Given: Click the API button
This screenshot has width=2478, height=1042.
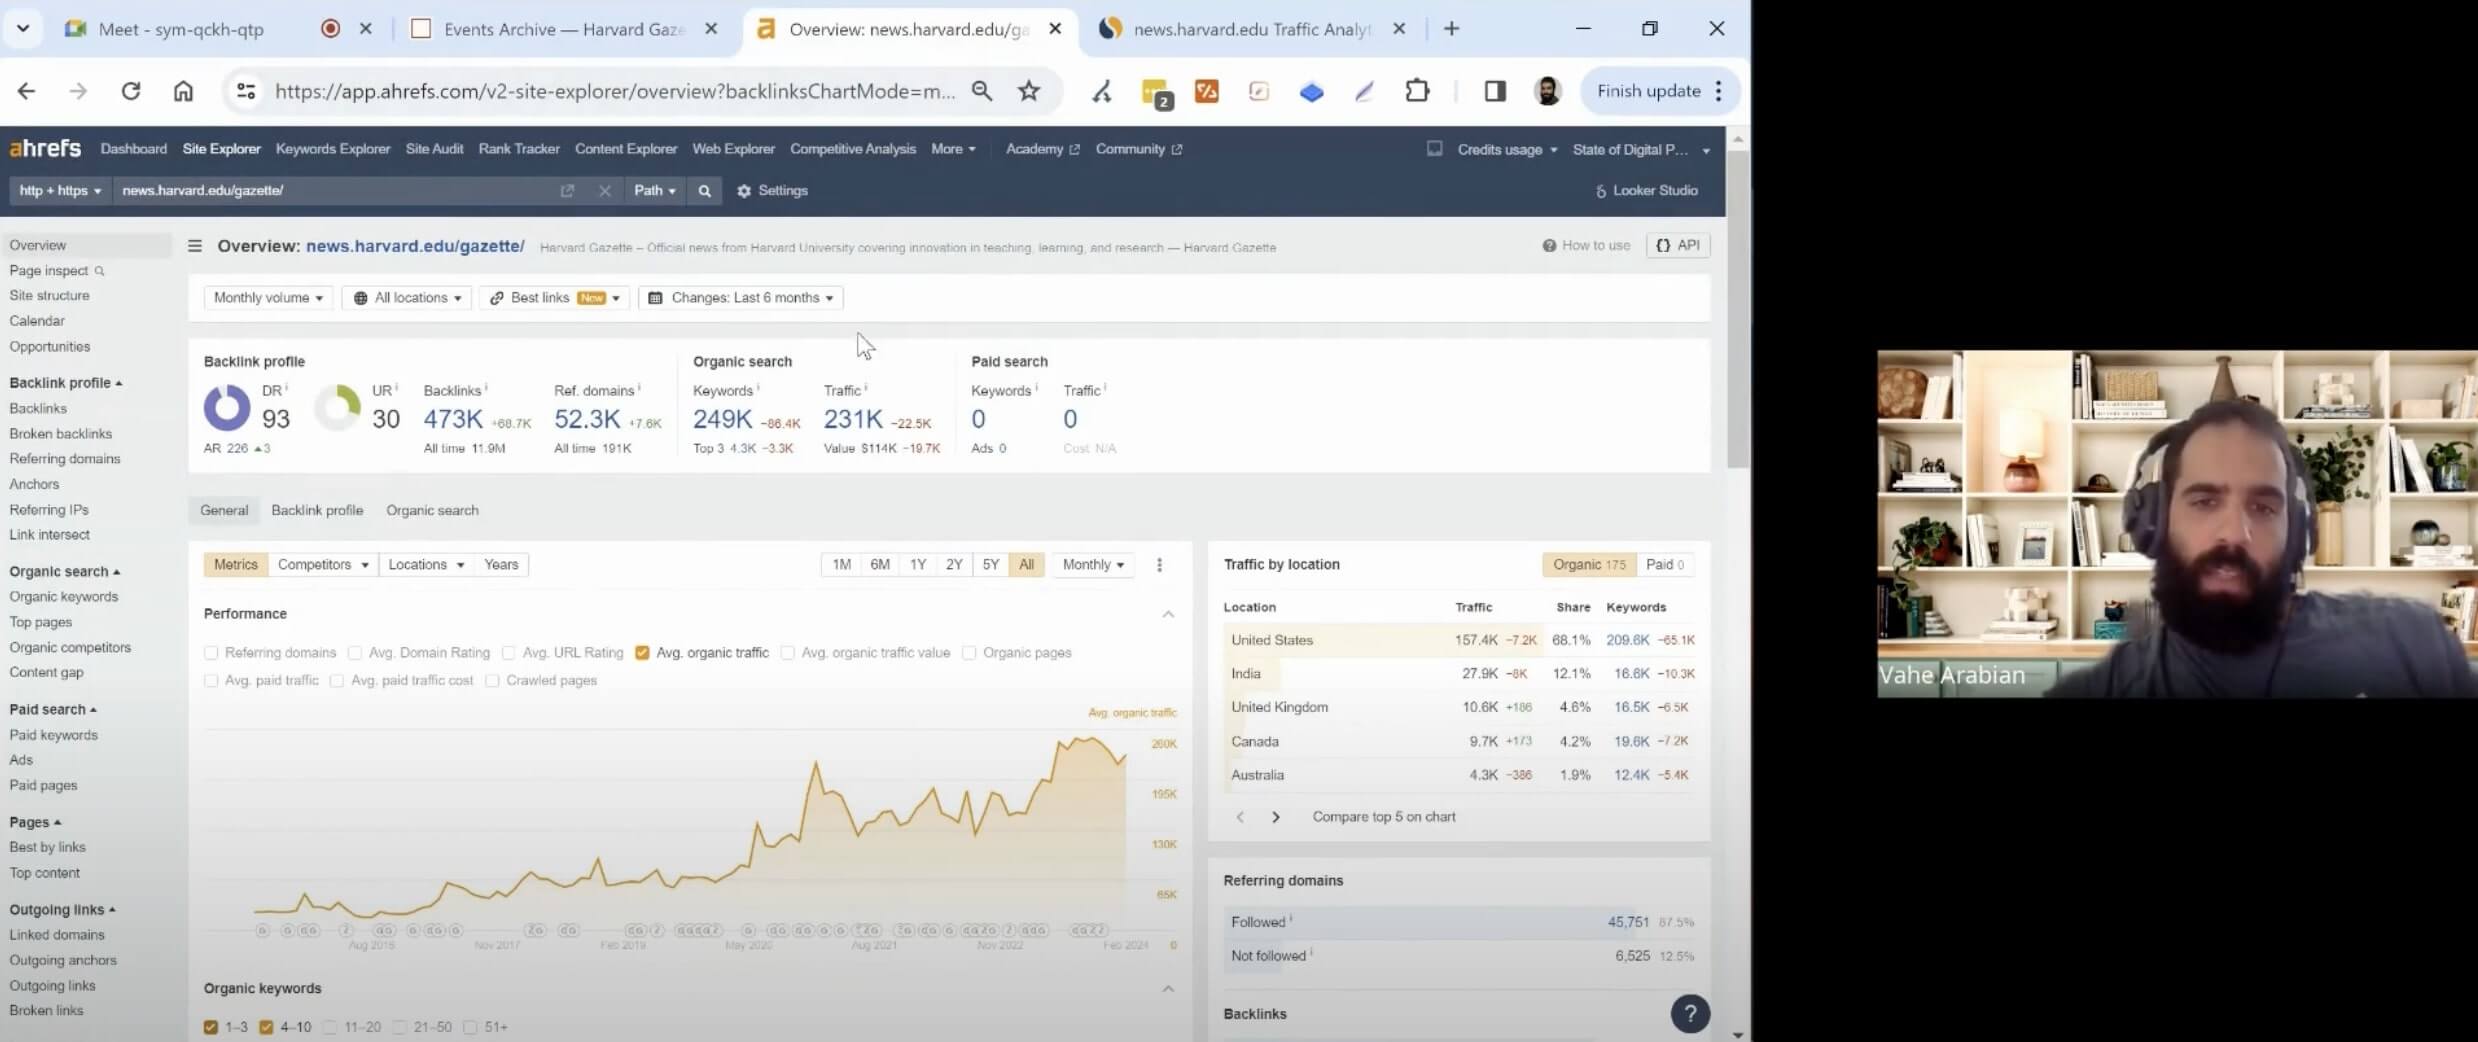Looking at the screenshot, I should click(x=1678, y=246).
